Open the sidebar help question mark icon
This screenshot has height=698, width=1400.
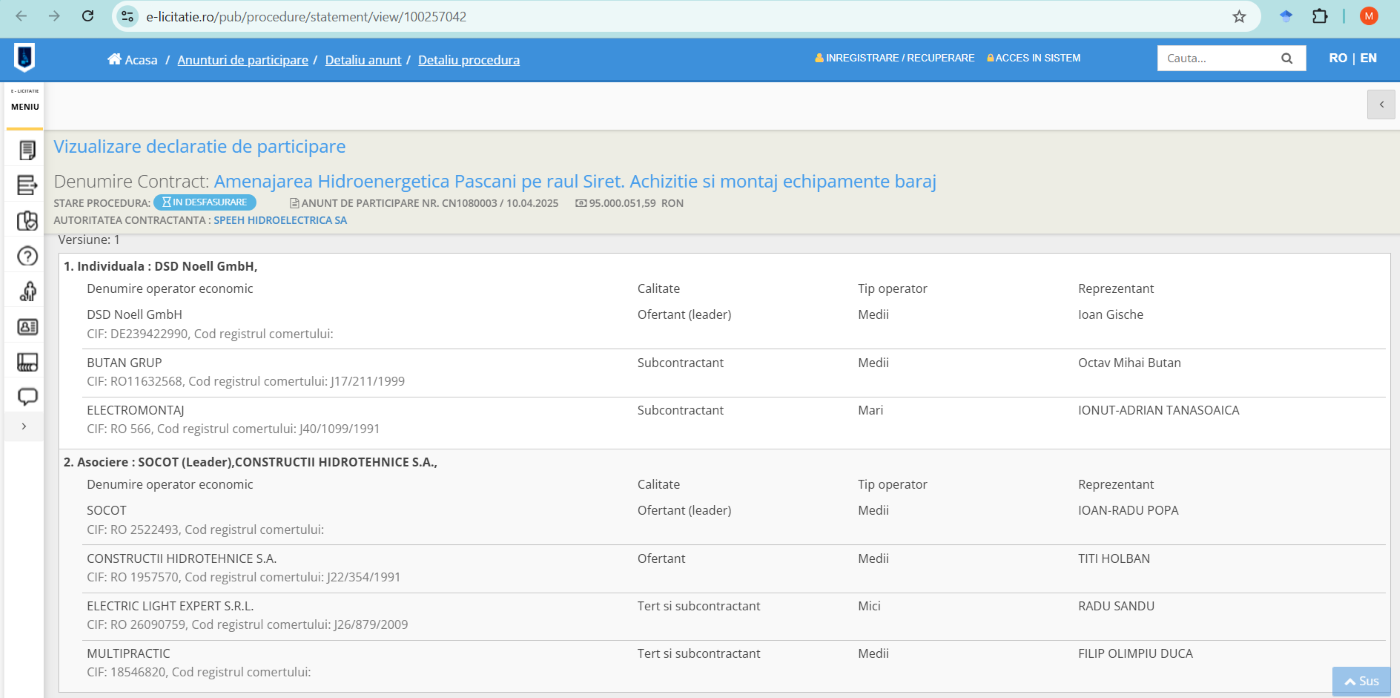point(27,256)
